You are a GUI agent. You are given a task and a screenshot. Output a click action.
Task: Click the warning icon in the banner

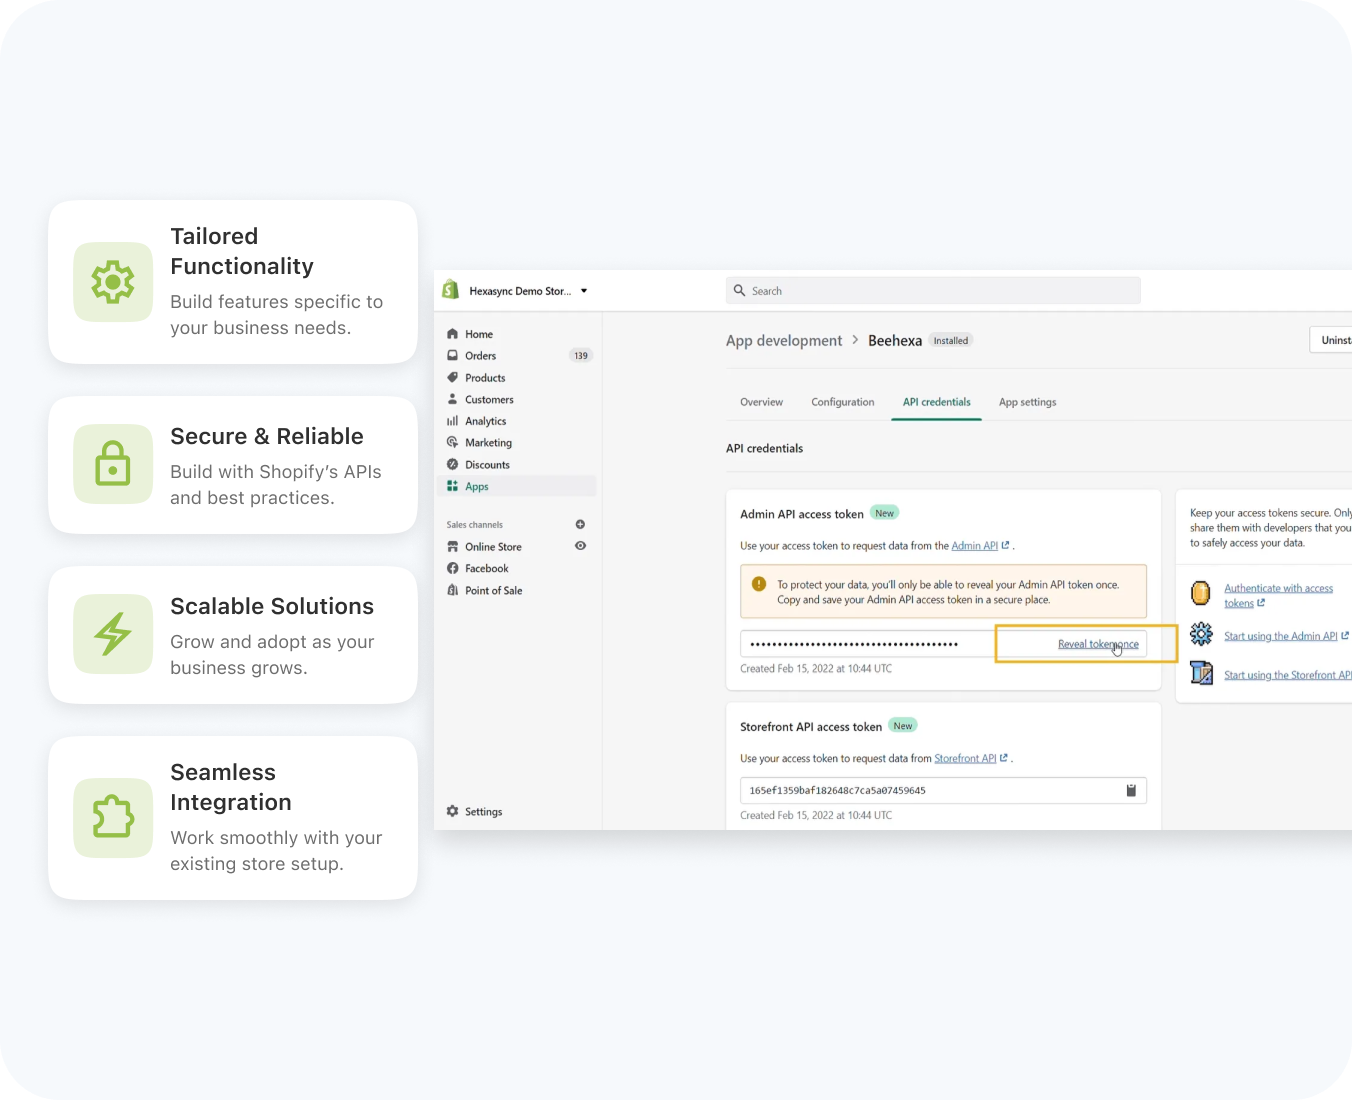tap(759, 584)
